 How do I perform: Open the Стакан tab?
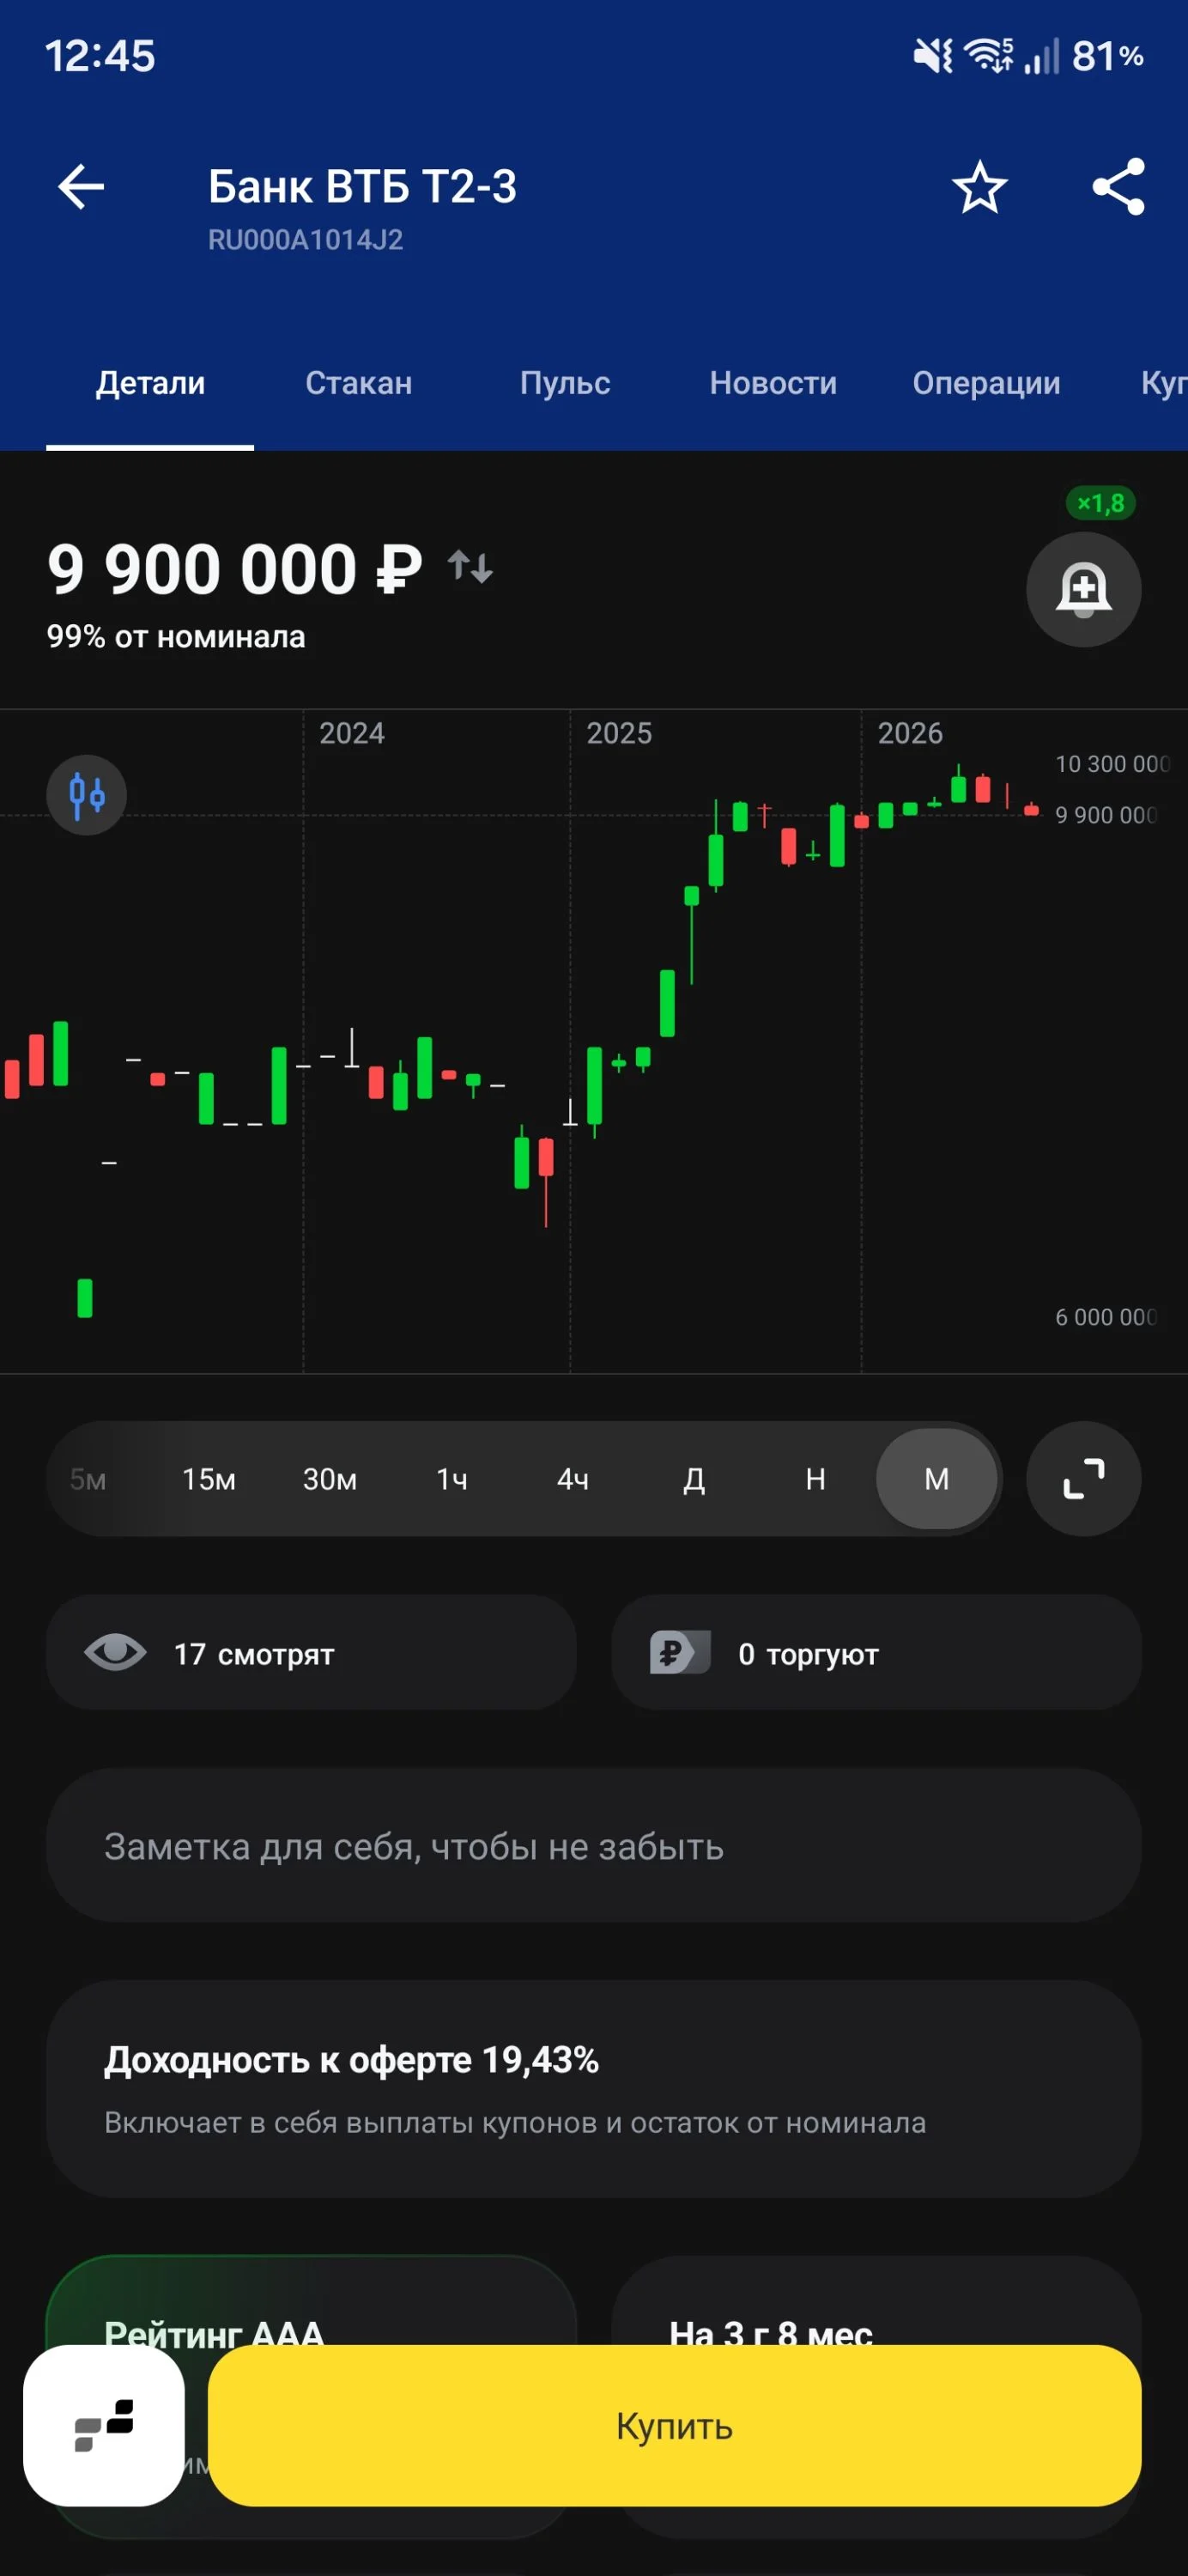click(359, 383)
